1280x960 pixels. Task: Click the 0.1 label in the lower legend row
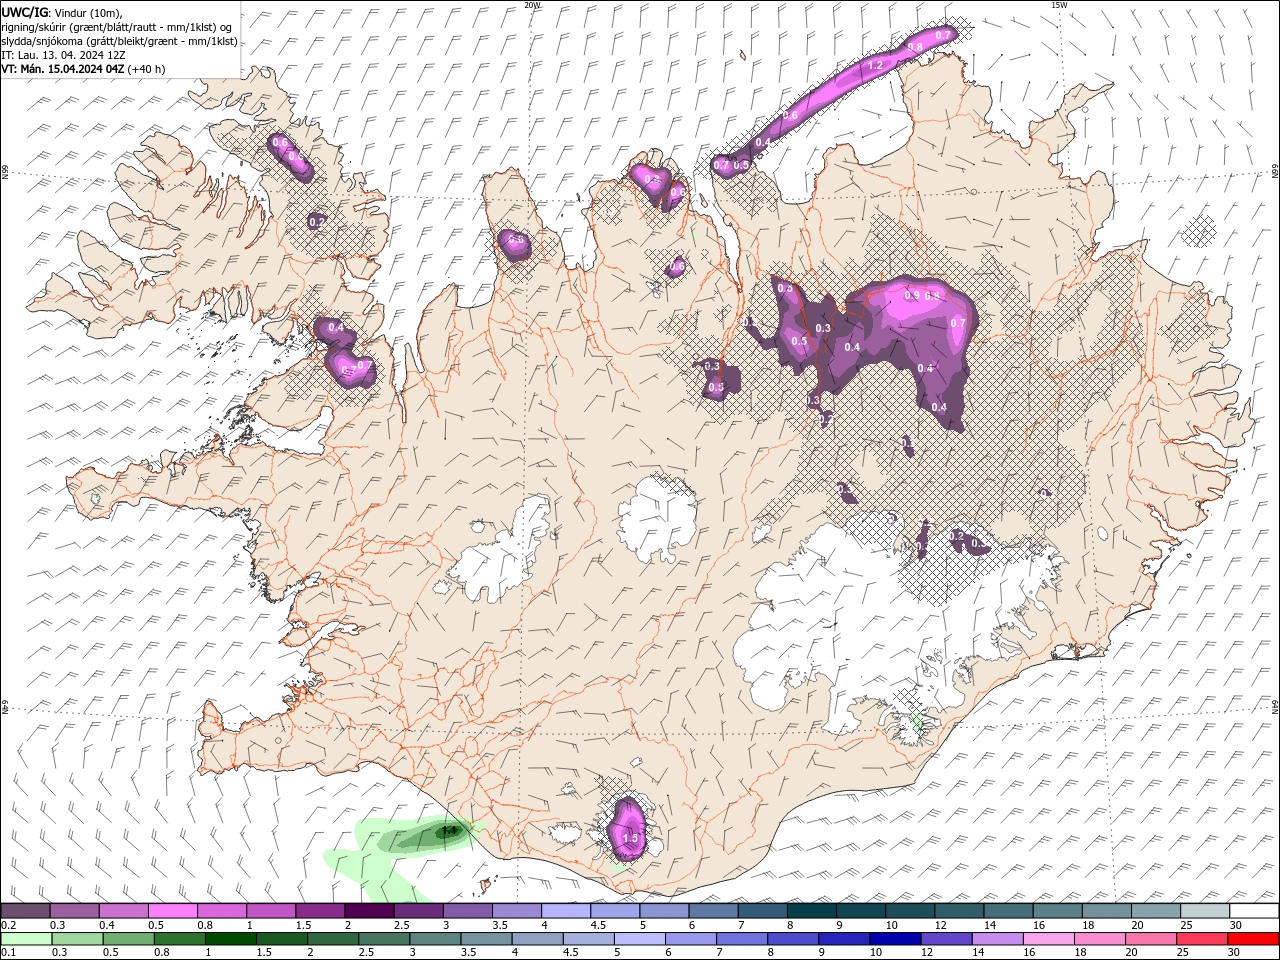click(x=7, y=953)
